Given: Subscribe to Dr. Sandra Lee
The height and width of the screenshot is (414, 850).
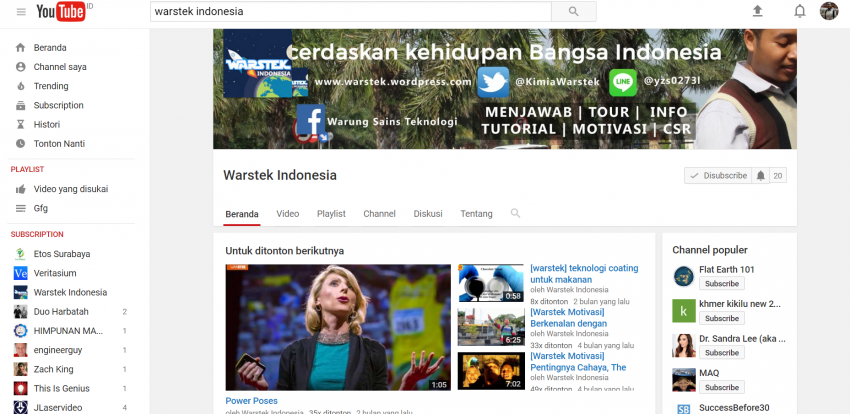Looking at the screenshot, I should 722,353.
